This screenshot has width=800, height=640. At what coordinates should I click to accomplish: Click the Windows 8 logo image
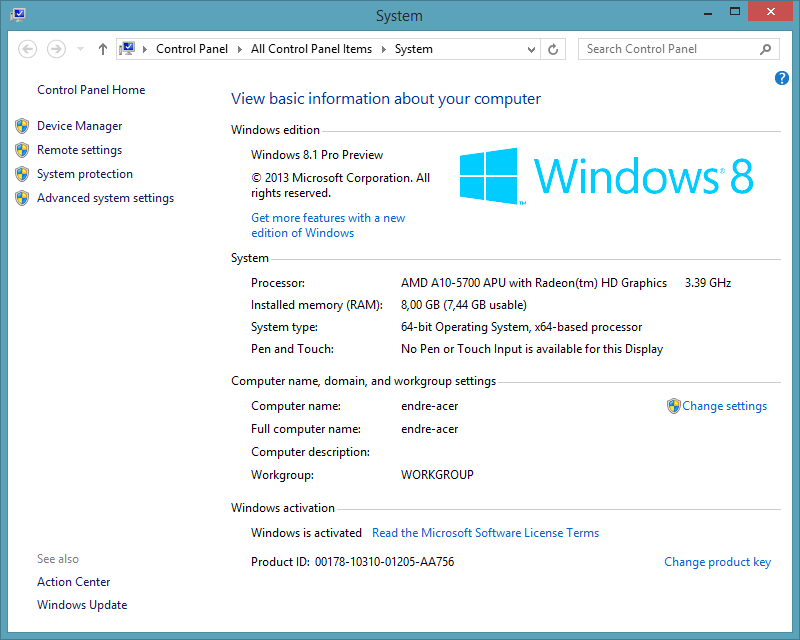pos(606,176)
